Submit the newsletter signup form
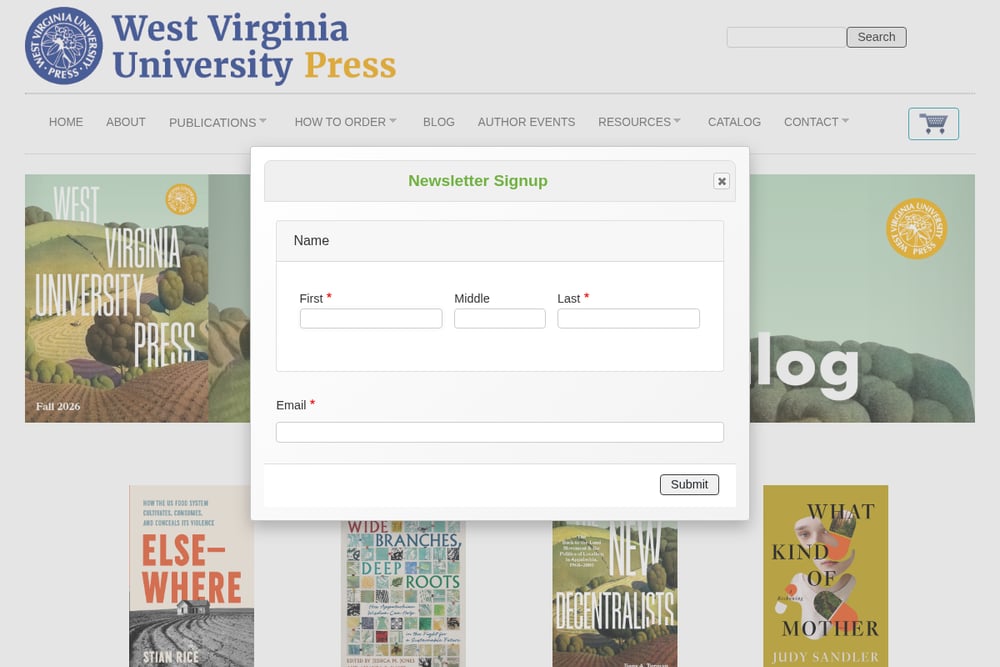1000x667 pixels. click(689, 485)
